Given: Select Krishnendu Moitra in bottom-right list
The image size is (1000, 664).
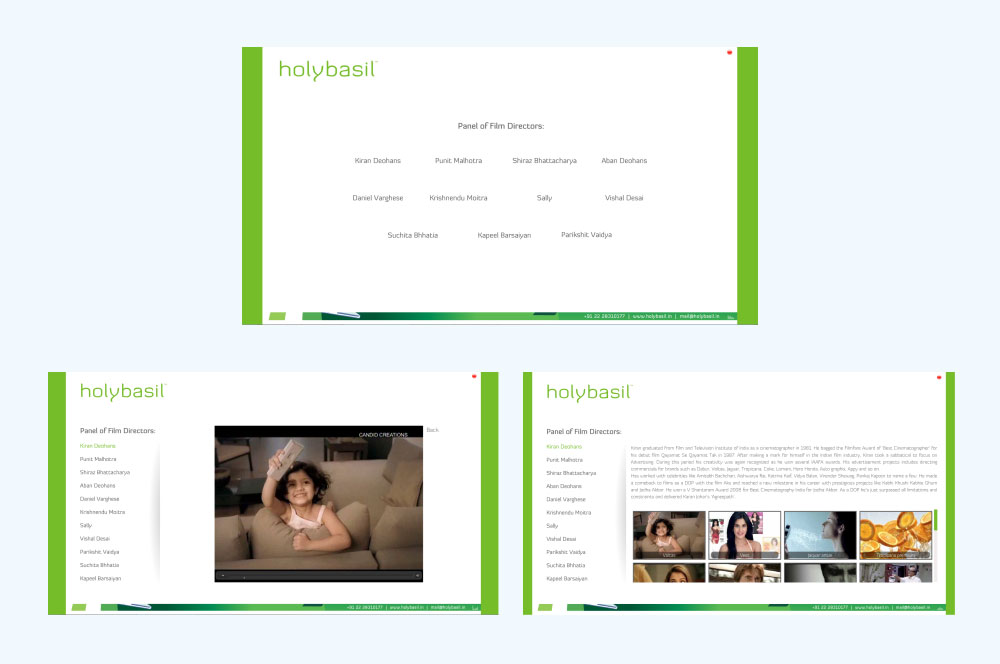Looking at the screenshot, I should coord(569,513).
